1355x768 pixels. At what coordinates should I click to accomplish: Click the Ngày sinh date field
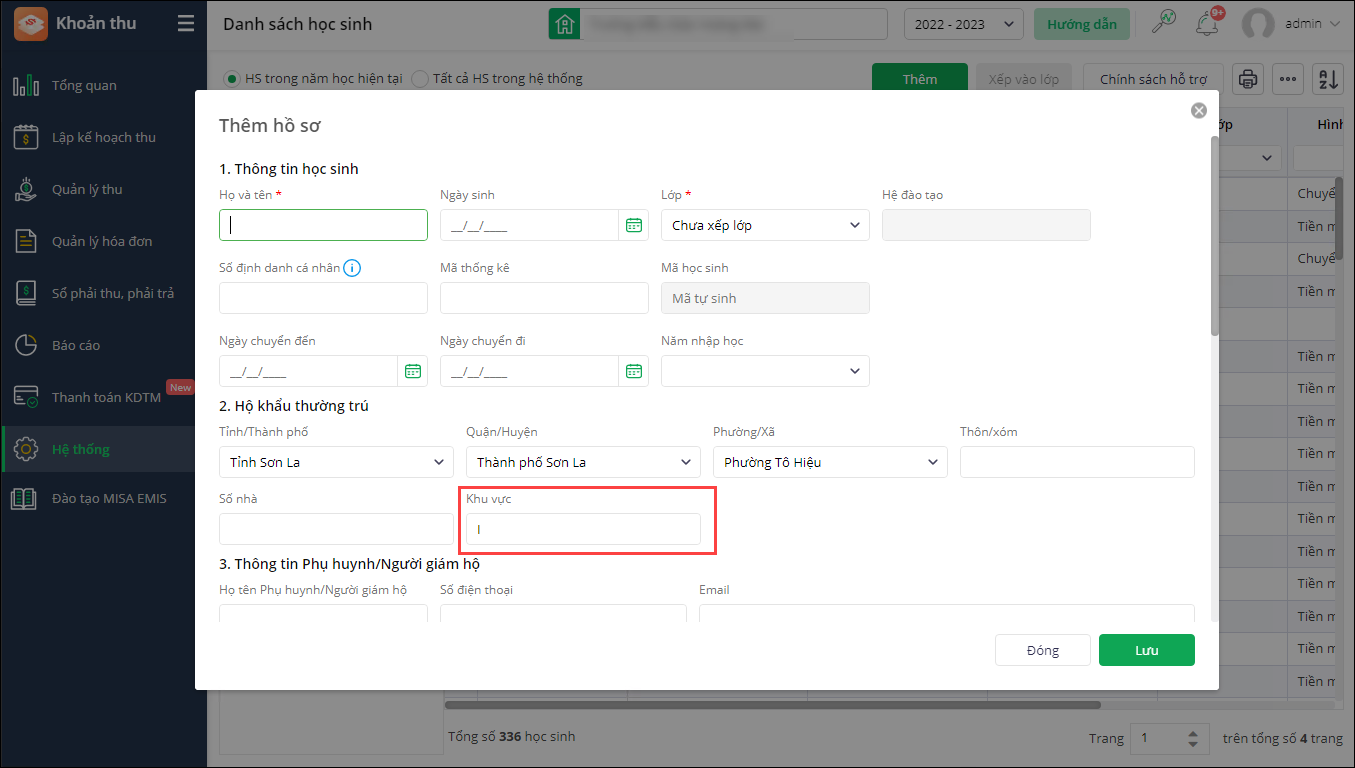click(x=529, y=225)
